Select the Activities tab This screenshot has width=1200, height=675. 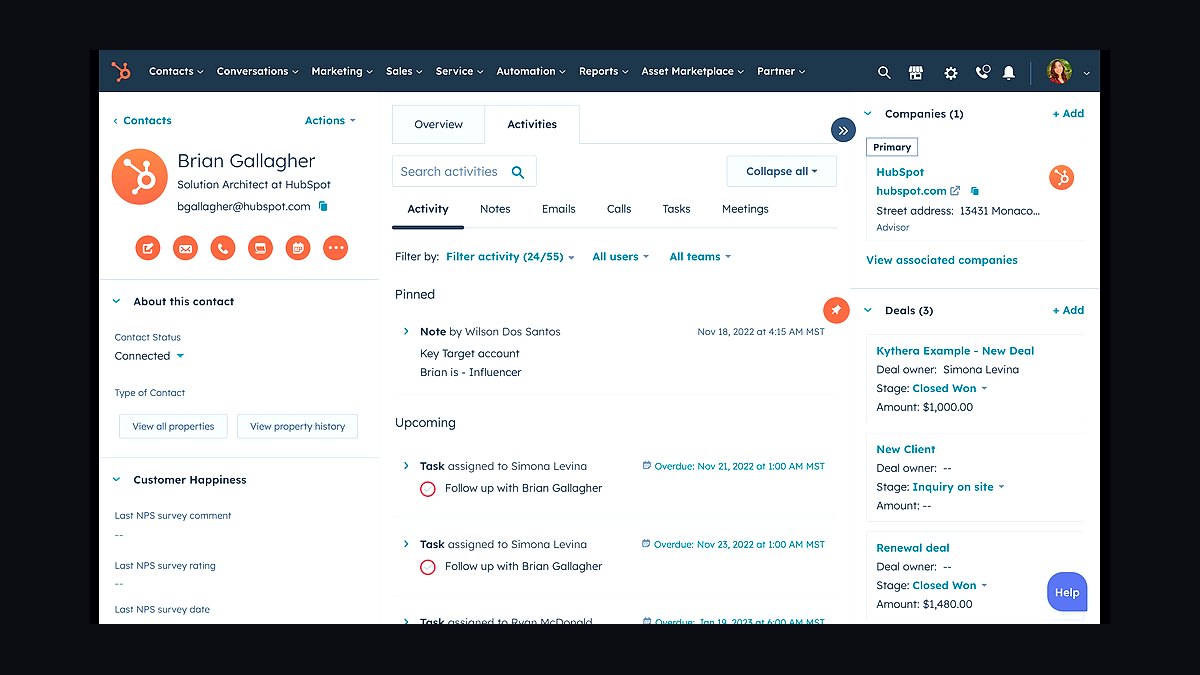(x=532, y=124)
